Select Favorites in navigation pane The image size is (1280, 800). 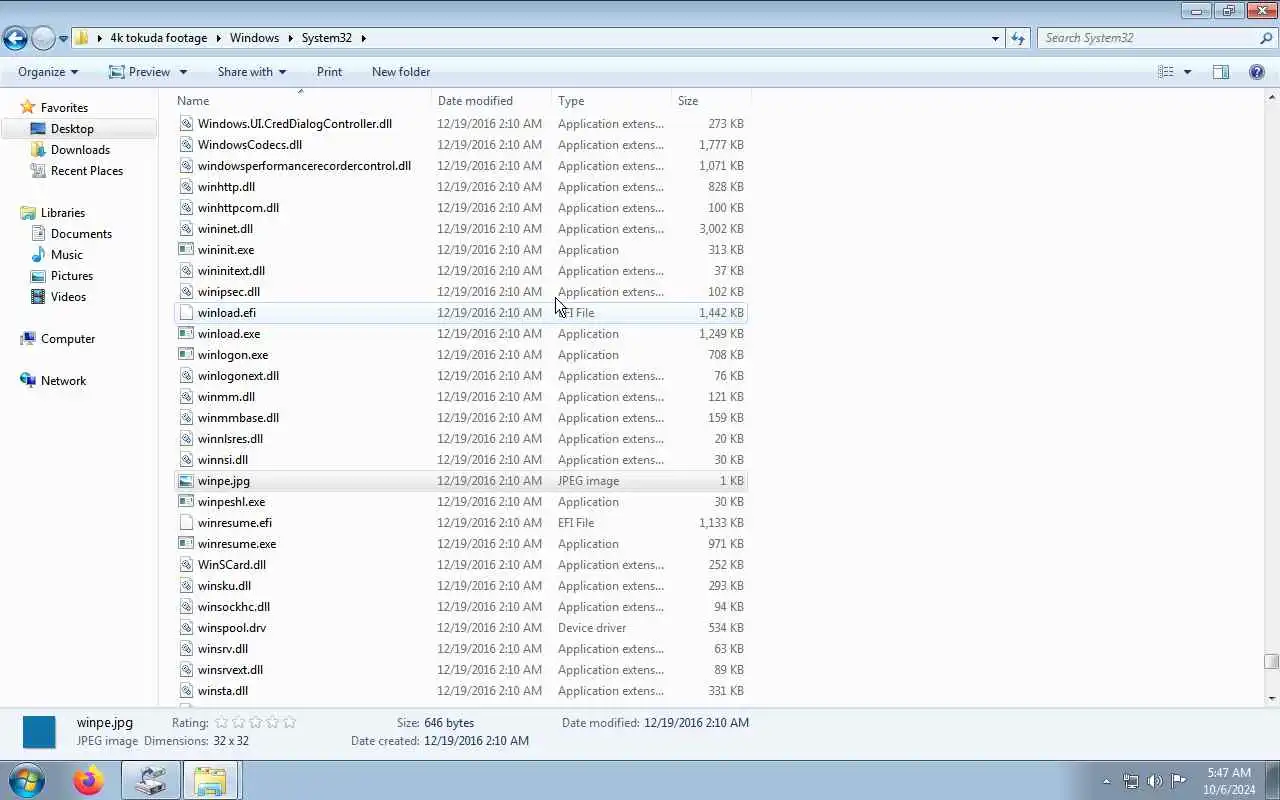(x=64, y=108)
